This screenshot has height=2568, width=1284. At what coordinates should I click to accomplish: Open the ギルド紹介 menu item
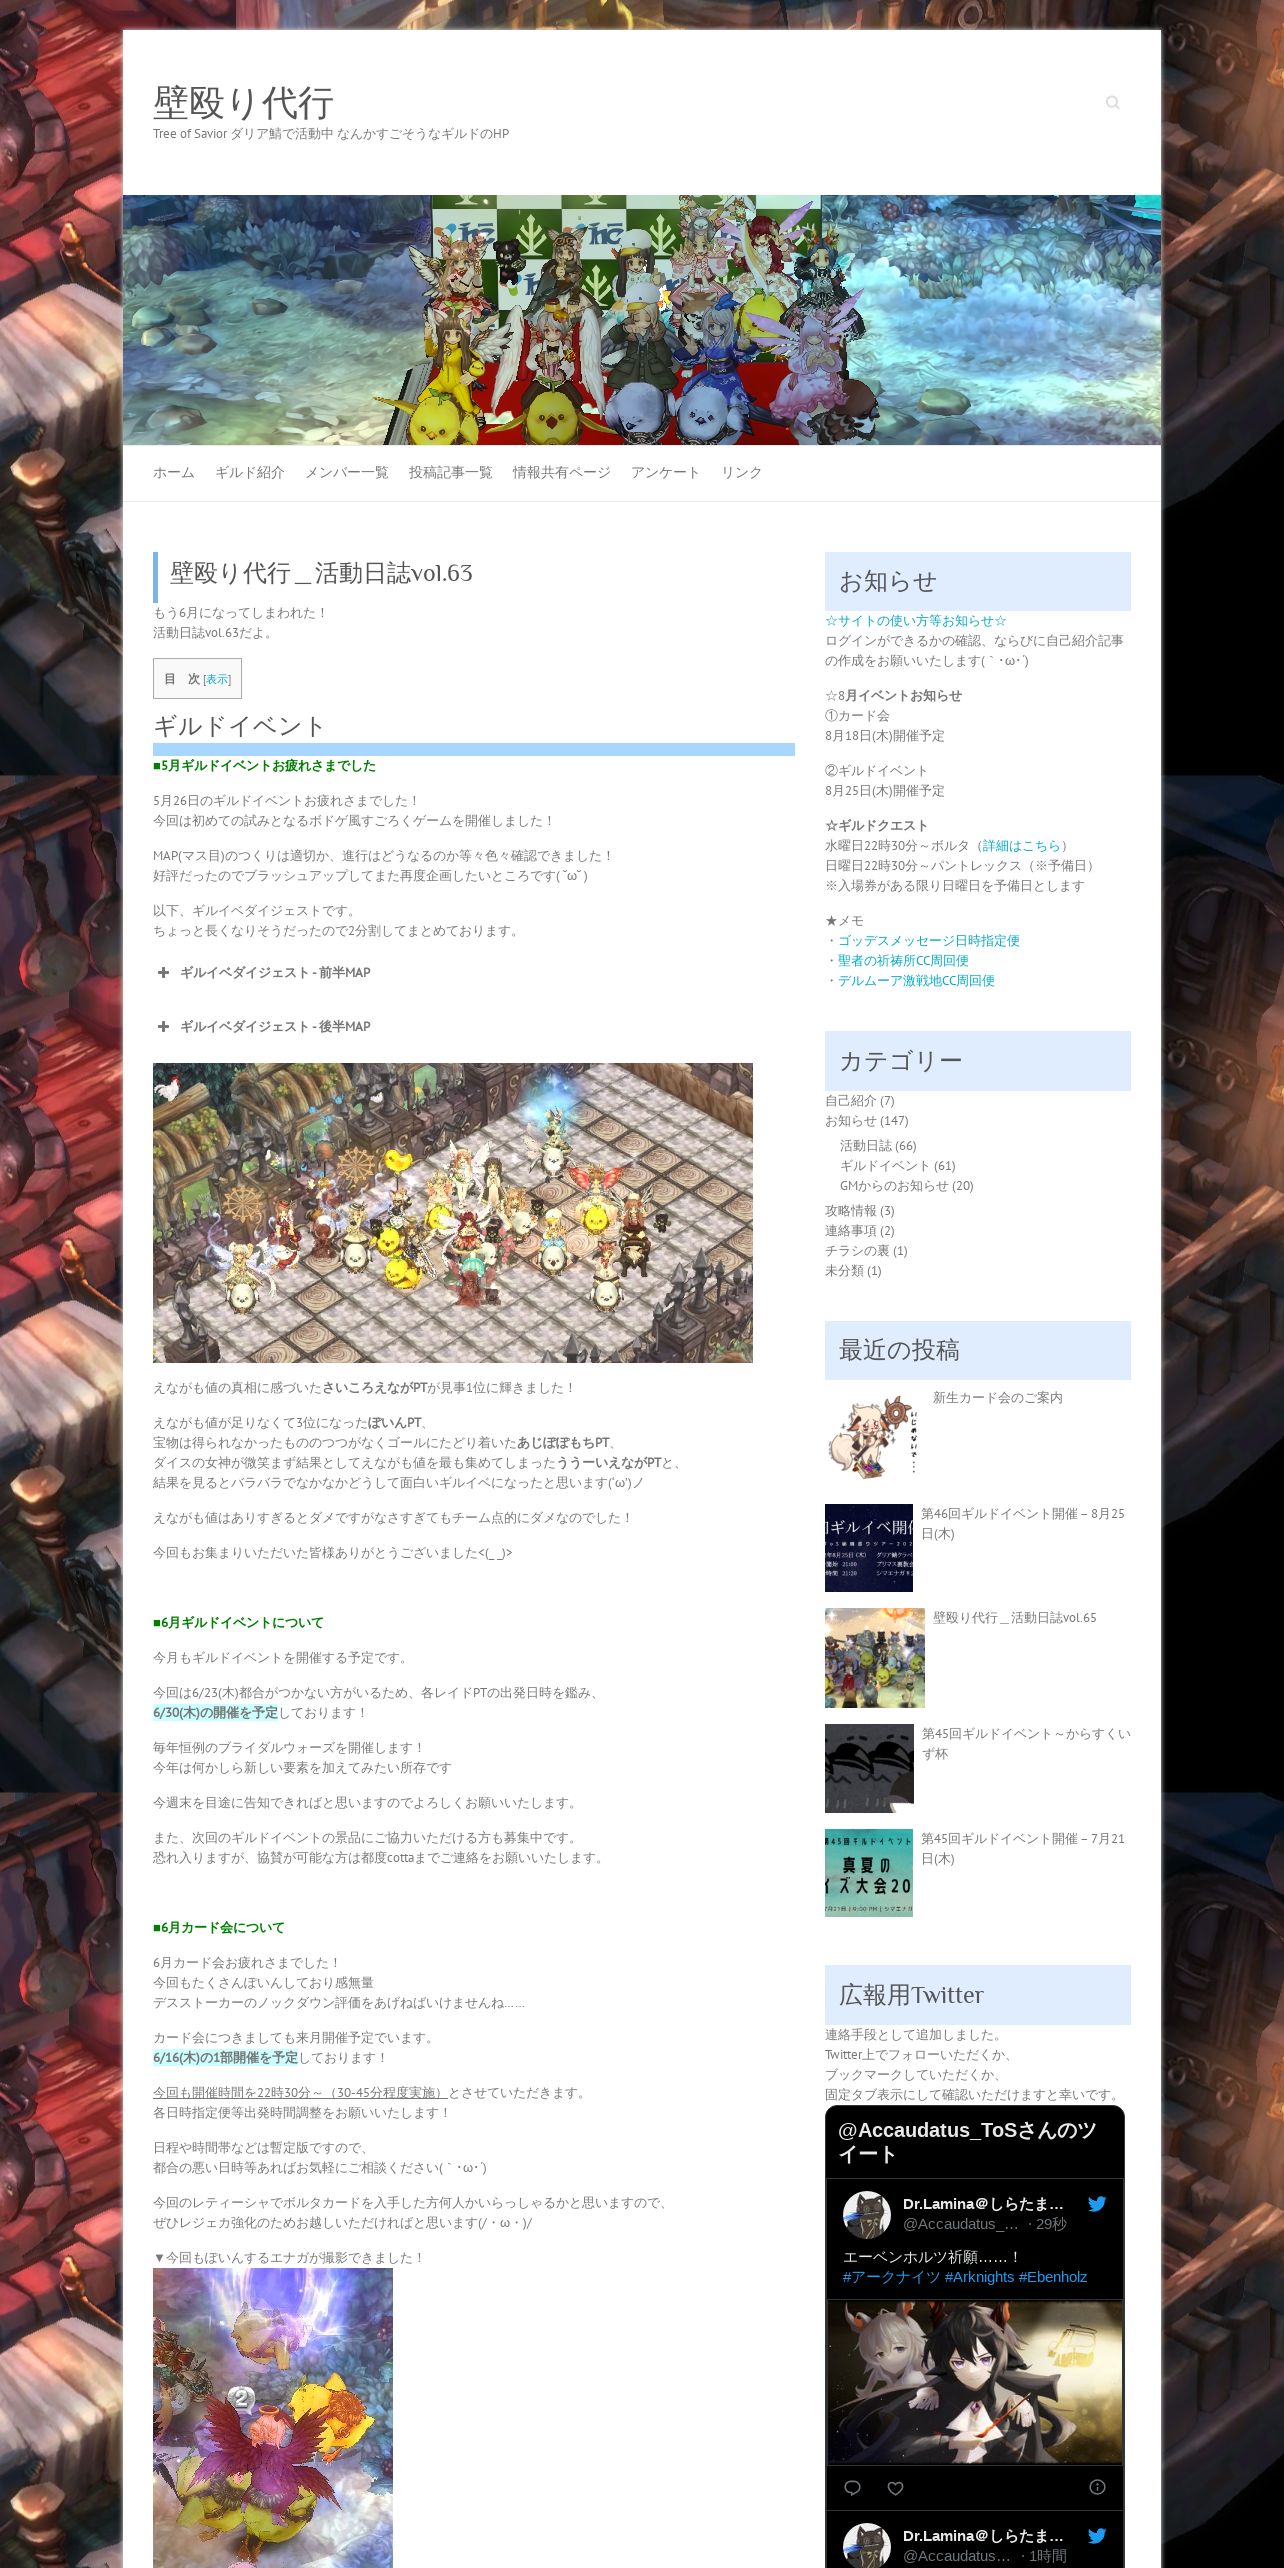coord(250,472)
